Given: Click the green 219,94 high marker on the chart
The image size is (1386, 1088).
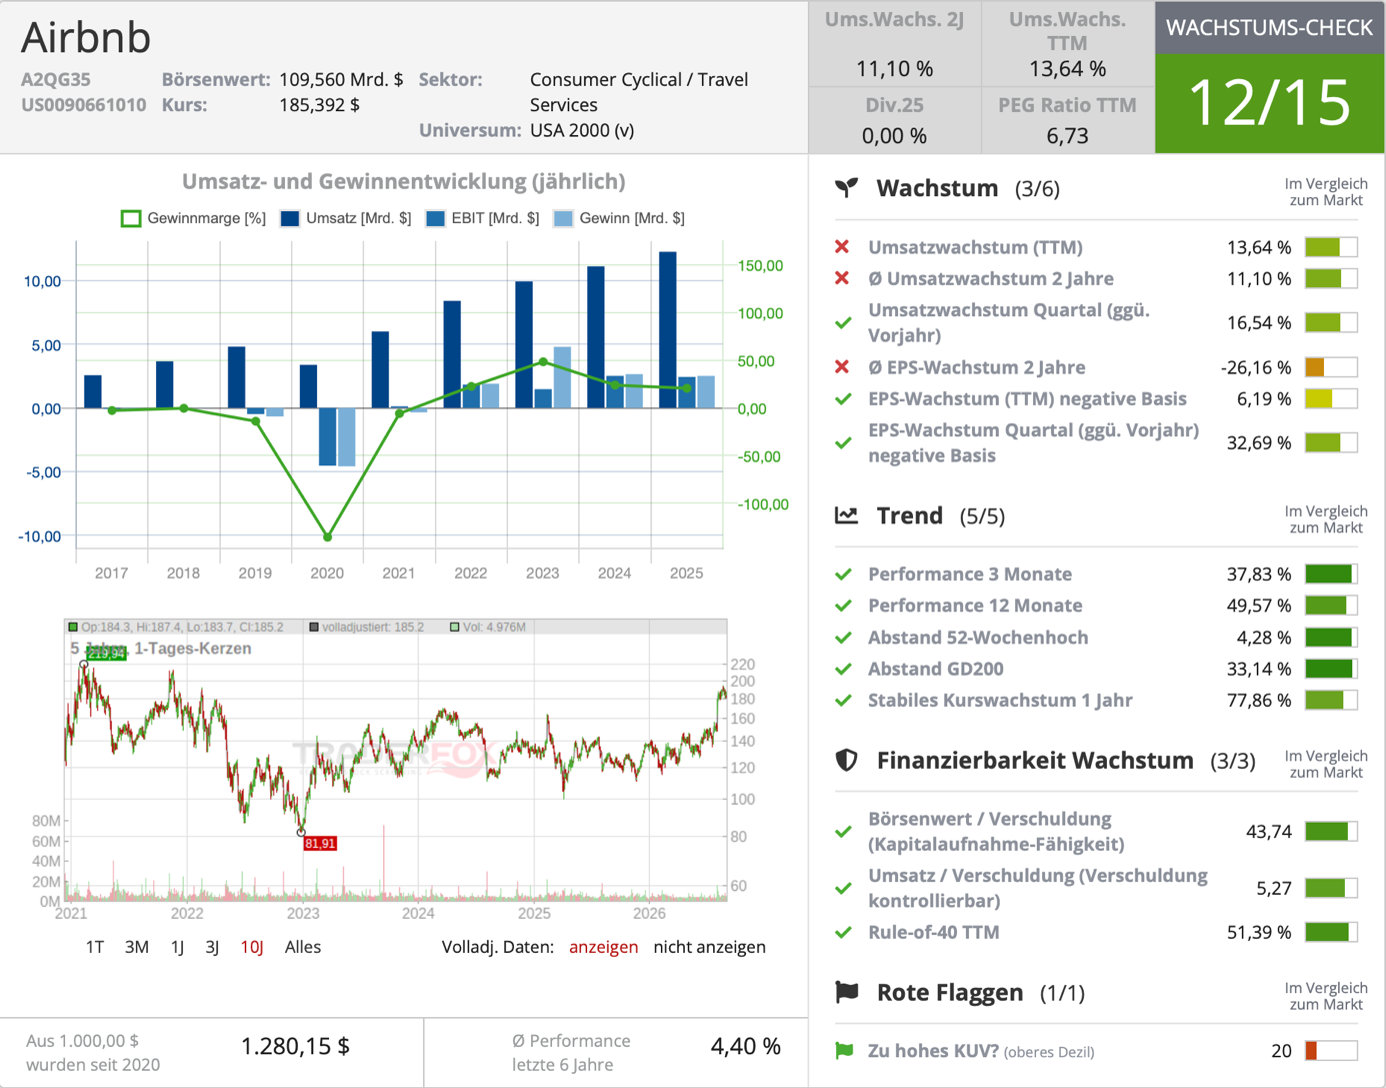Looking at the screenshot, I should [x=106, y=654].
